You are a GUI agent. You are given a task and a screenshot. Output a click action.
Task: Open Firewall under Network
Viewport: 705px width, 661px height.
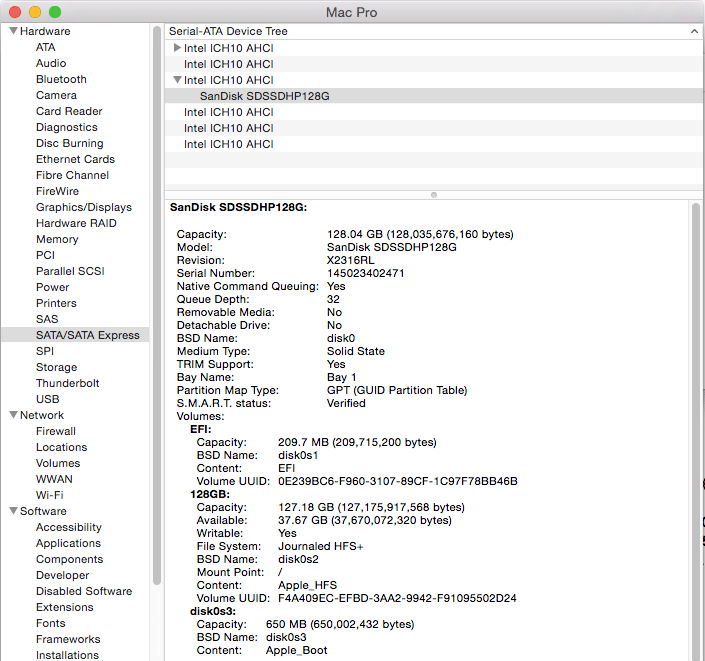[x=56, y=431]
